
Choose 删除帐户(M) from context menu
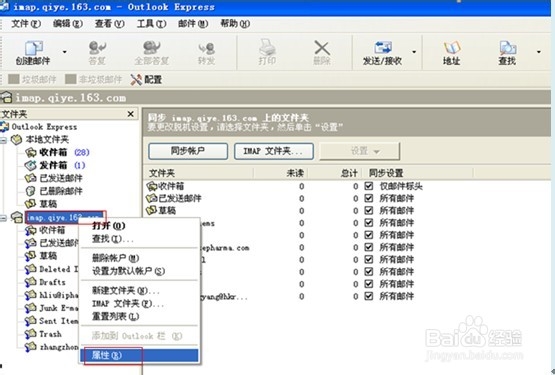coord(139,258)
